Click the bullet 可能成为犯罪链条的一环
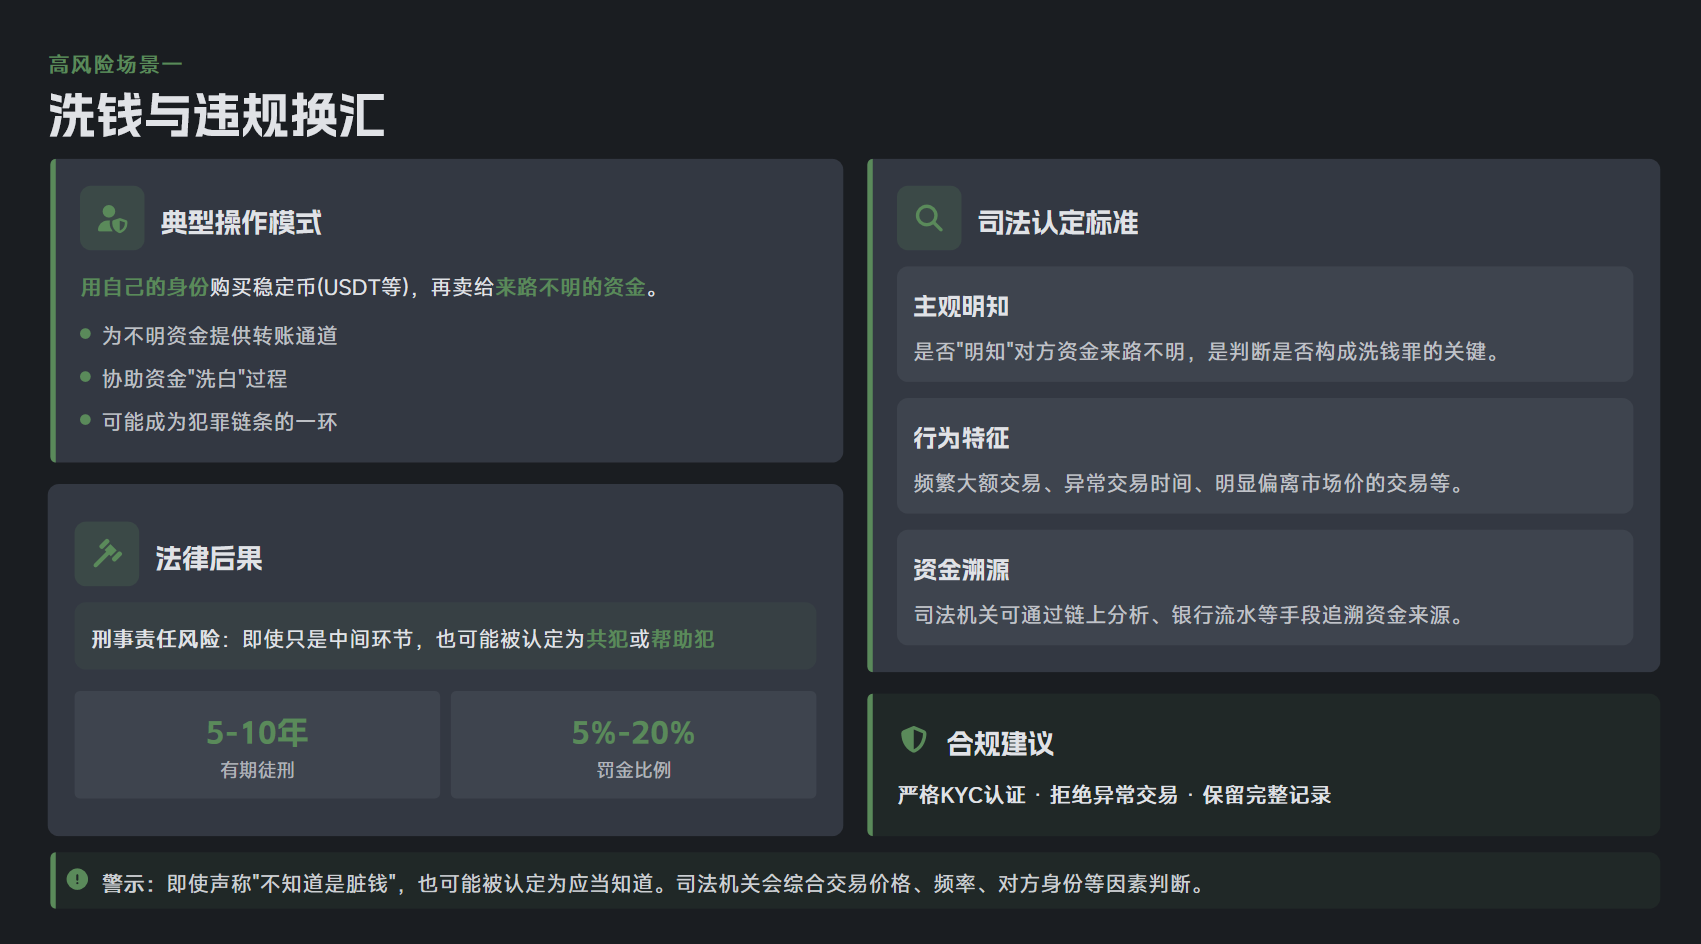 (220, 422)
